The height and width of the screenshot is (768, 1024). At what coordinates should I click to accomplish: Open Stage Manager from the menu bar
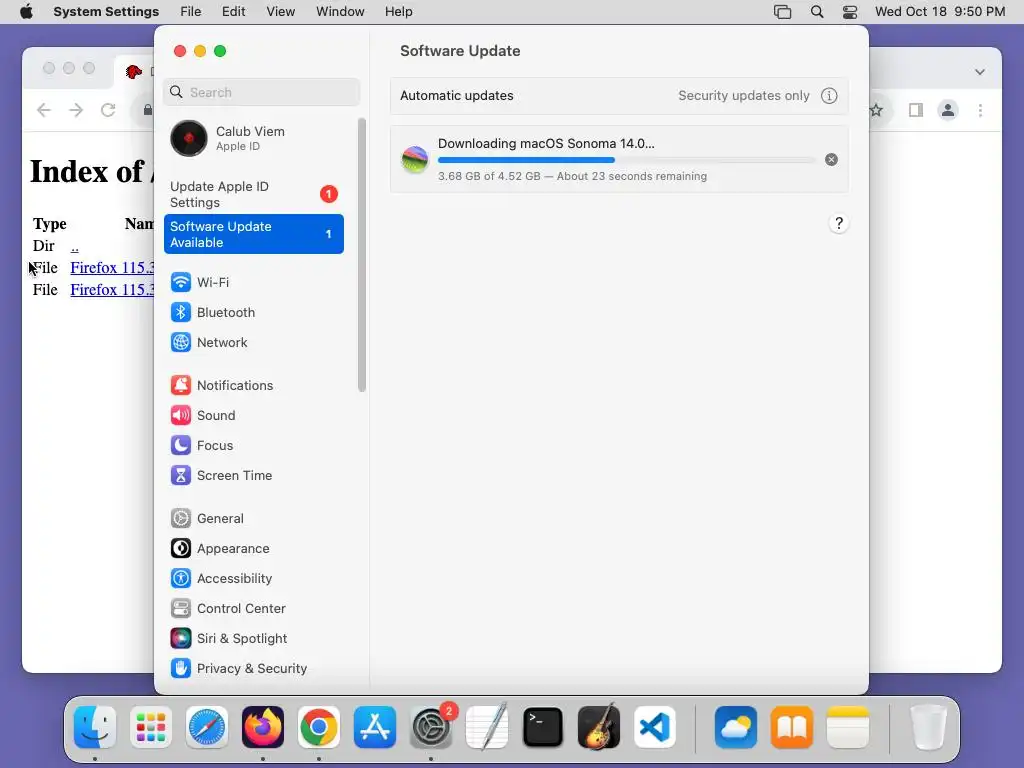pos(782,12)
